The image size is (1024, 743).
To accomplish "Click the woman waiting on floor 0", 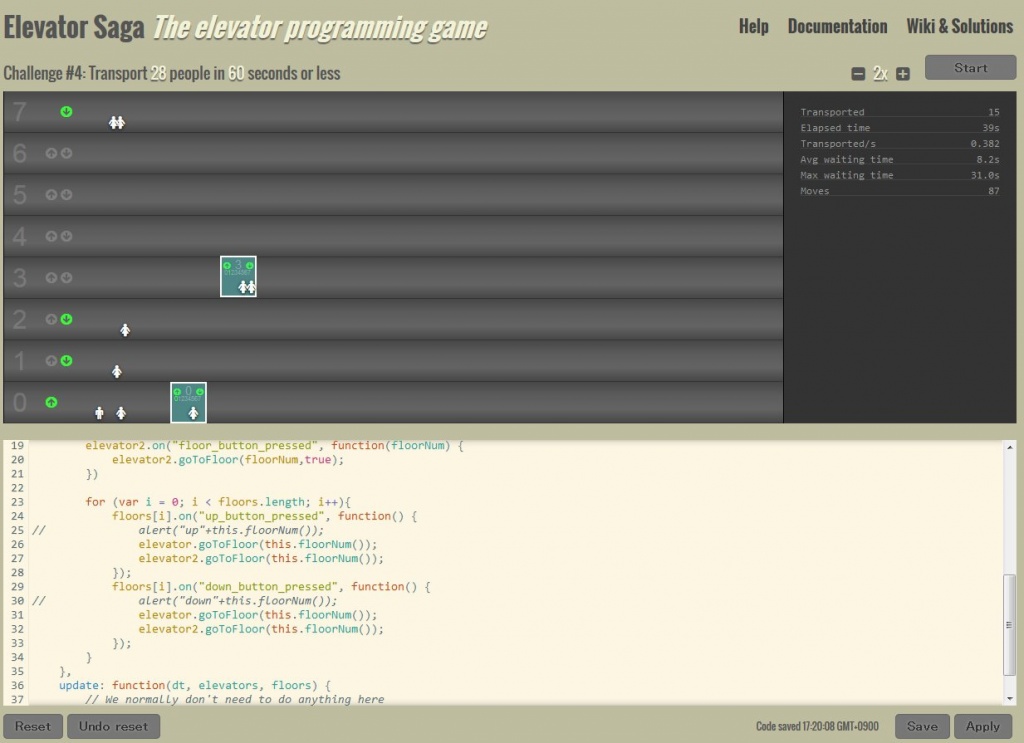I will 121,413.
